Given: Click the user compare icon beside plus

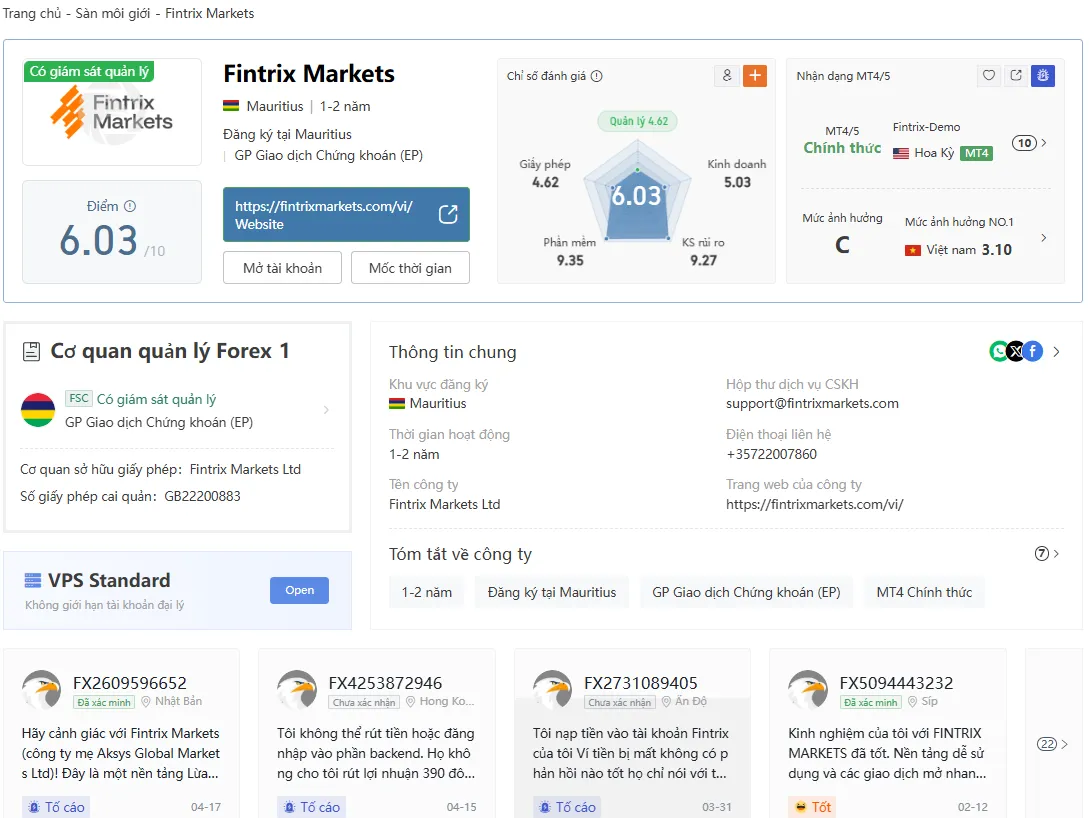Looking at the screenshot, I should [x=726, y=76].
